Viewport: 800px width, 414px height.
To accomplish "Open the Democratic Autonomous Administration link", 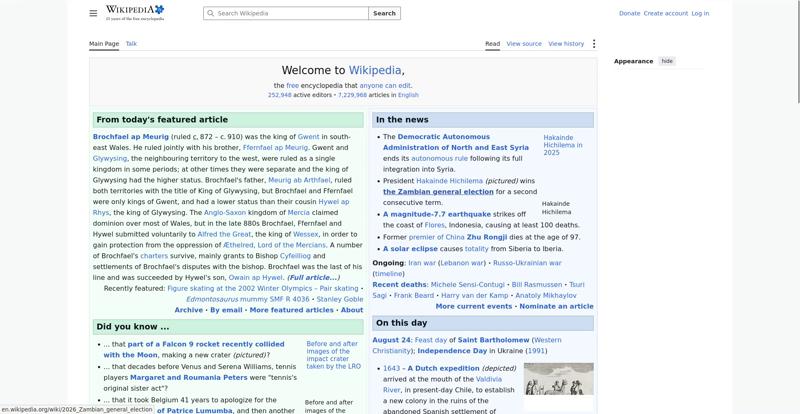I will click(x=456, y=142).
